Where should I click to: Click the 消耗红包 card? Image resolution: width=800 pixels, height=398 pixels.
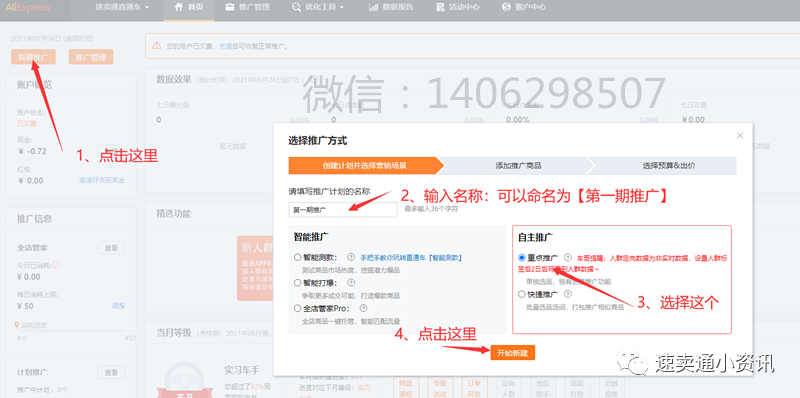(577, 387)
